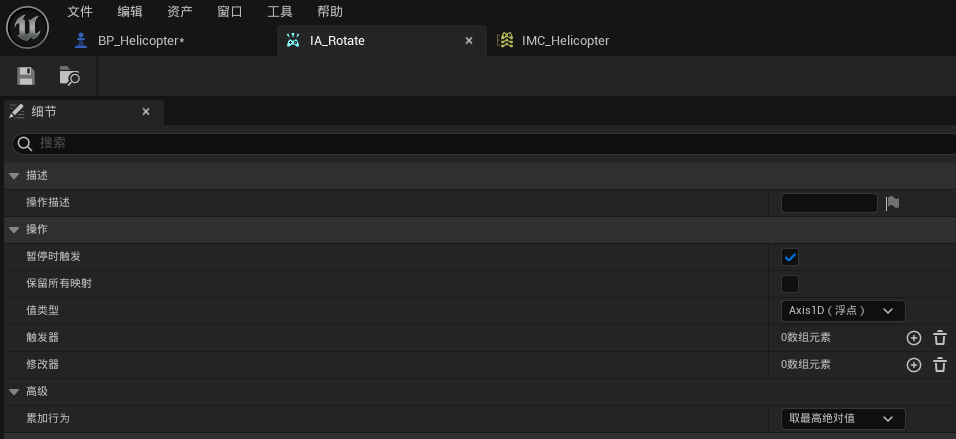Uncheck the 暂停时触发 checkbox

click(790, 257)
